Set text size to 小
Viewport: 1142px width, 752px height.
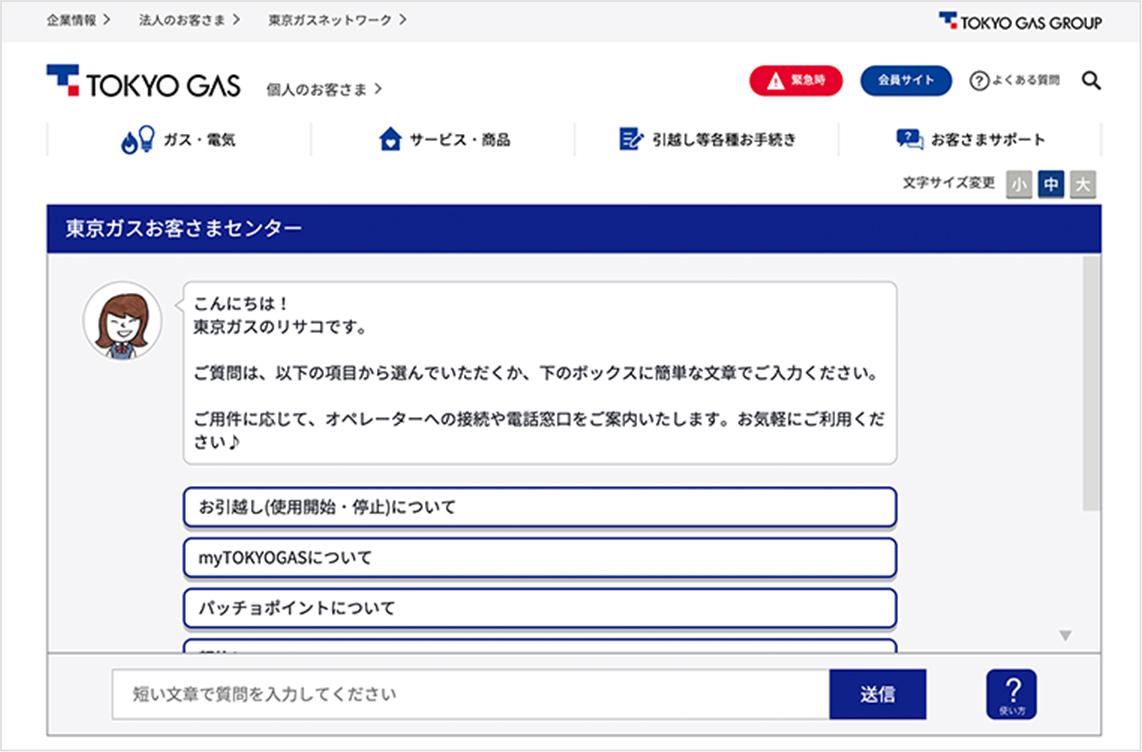tap(1019, 185)
